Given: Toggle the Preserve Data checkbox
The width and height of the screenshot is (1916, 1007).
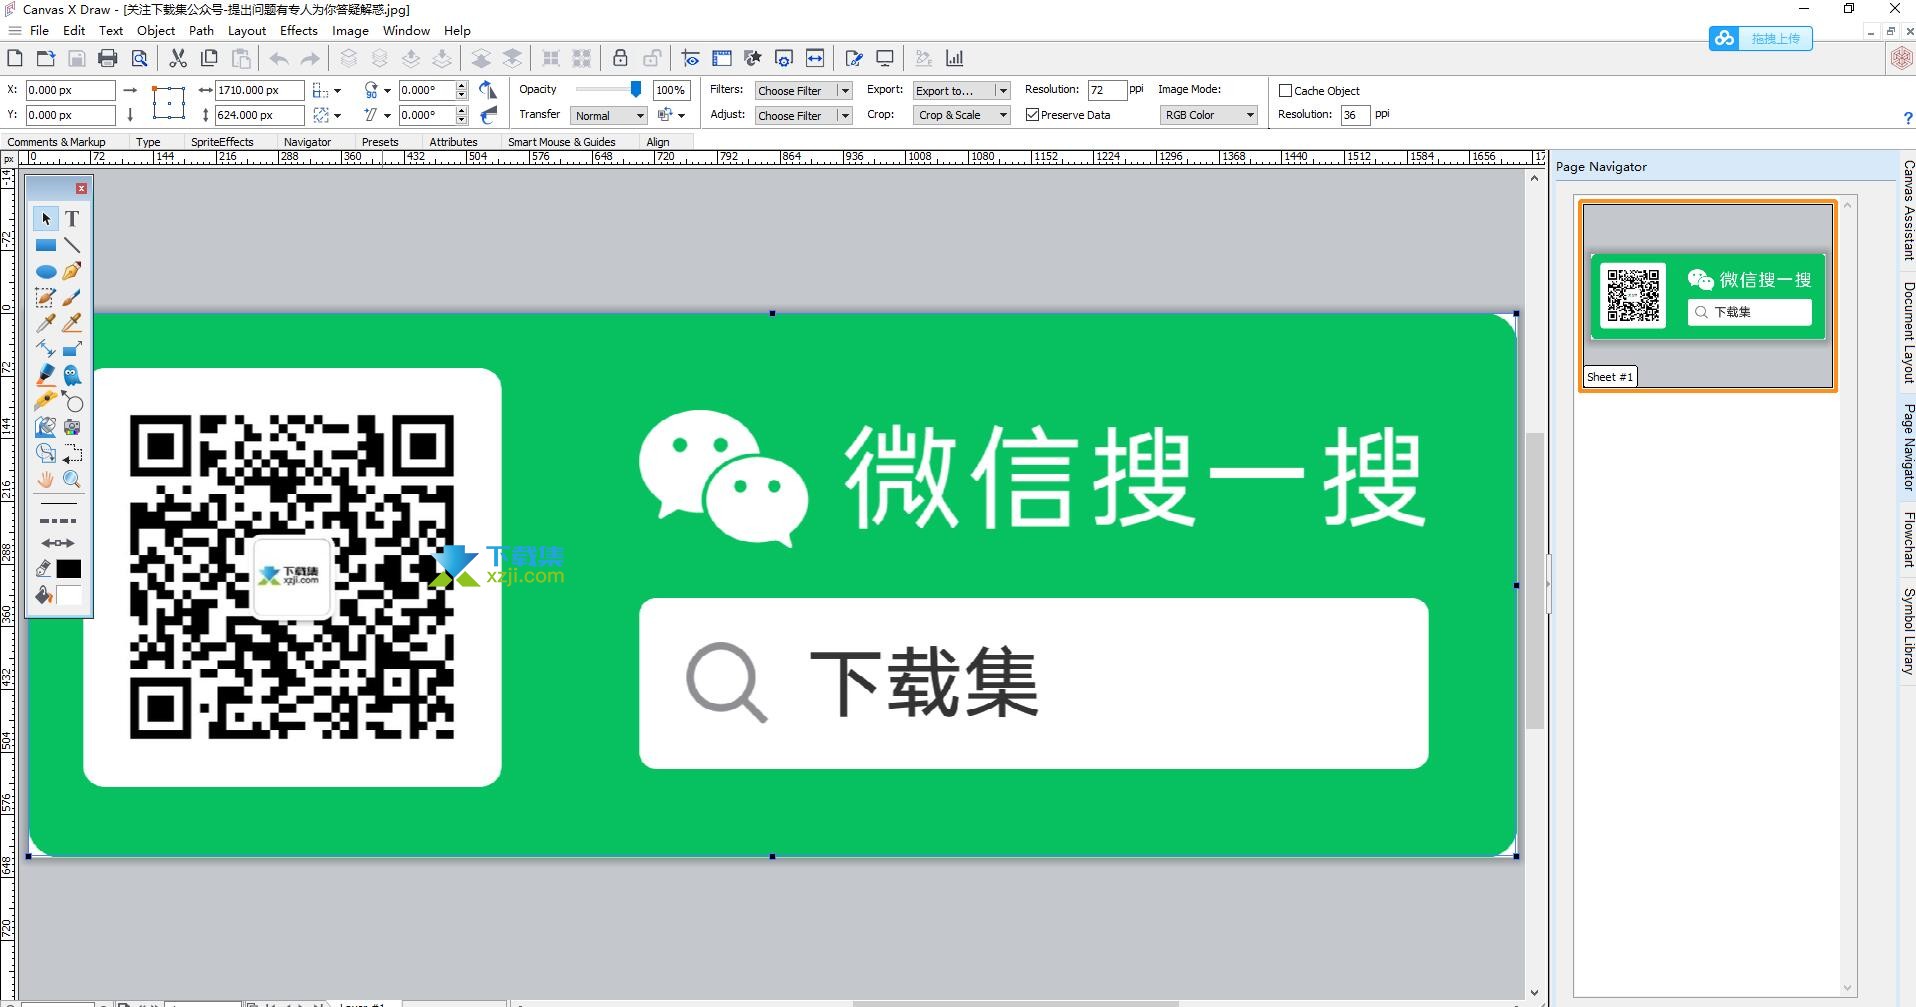Looking at the screenshot, I should click(x=1032, y=115).
